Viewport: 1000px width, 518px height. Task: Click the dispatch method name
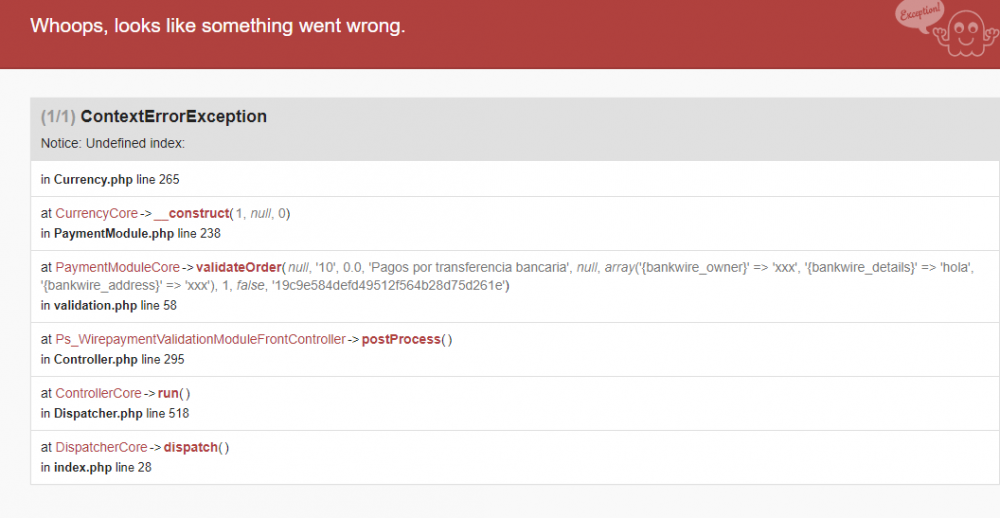tap(188, 447)
